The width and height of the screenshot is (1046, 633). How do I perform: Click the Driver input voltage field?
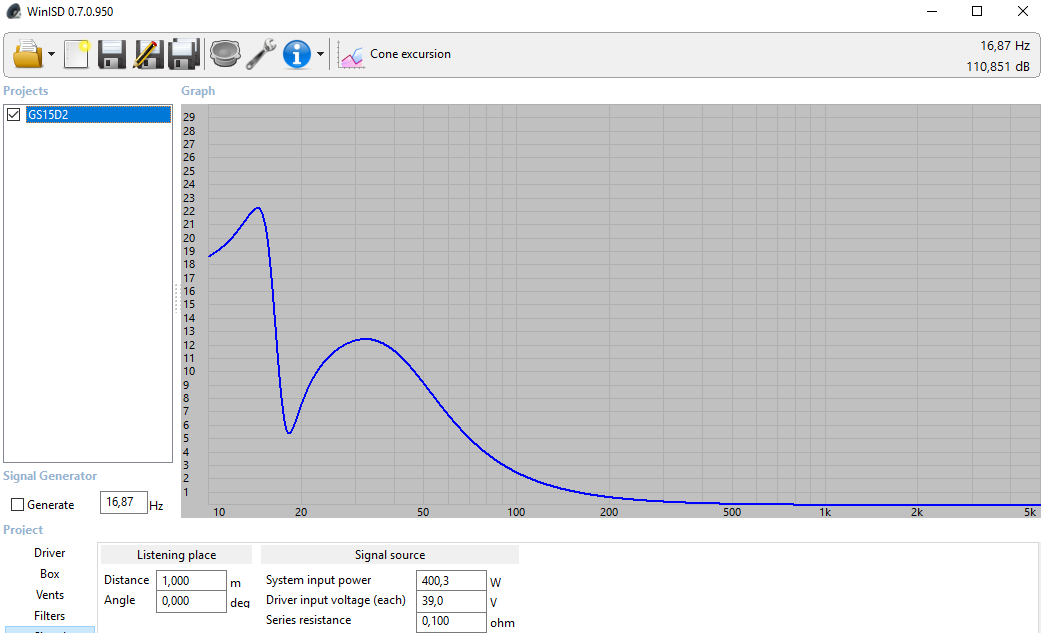point(451,601)
